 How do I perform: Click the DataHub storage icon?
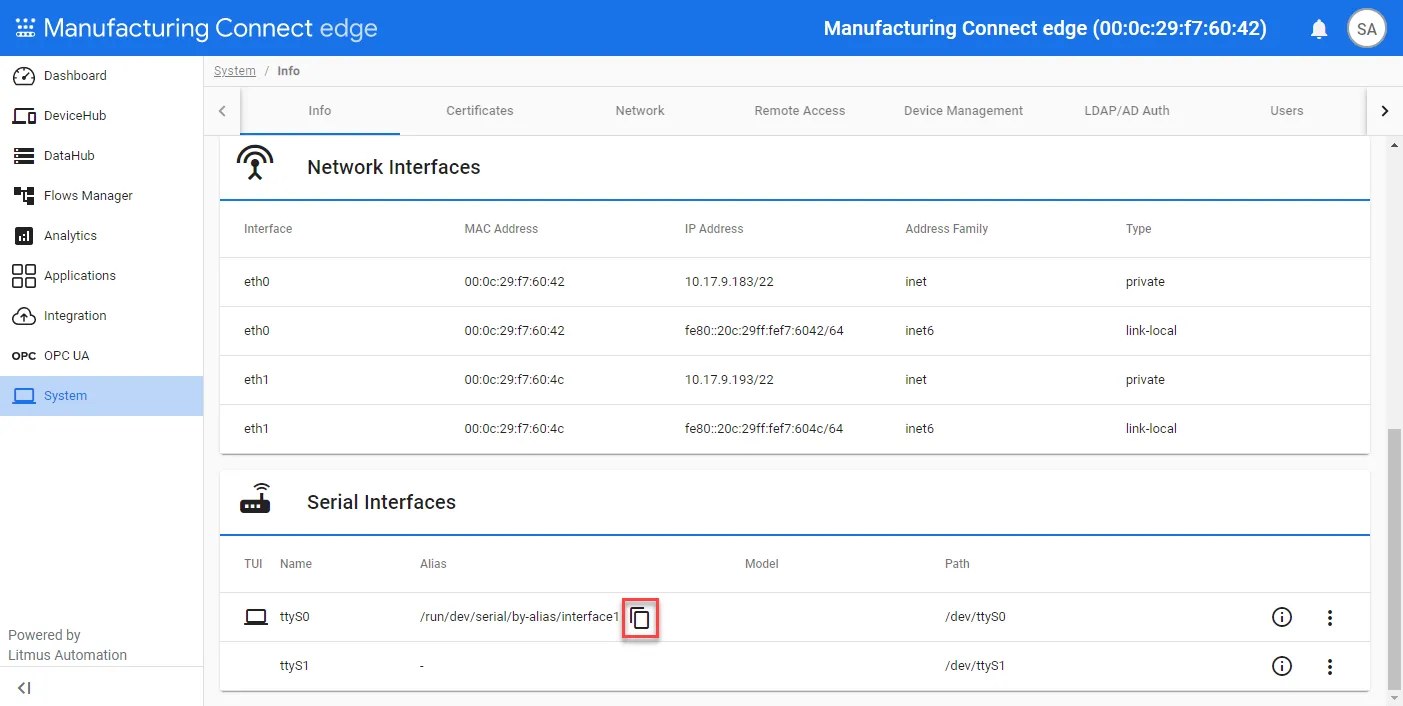click(24, 156)
